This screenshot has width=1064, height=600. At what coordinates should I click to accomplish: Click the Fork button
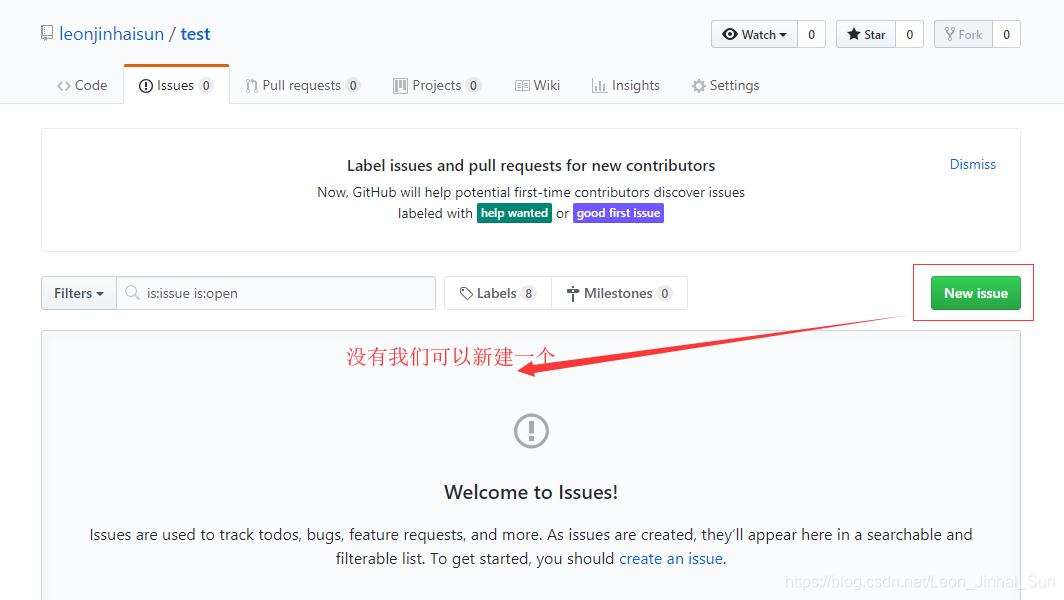[x=964, y=35]
